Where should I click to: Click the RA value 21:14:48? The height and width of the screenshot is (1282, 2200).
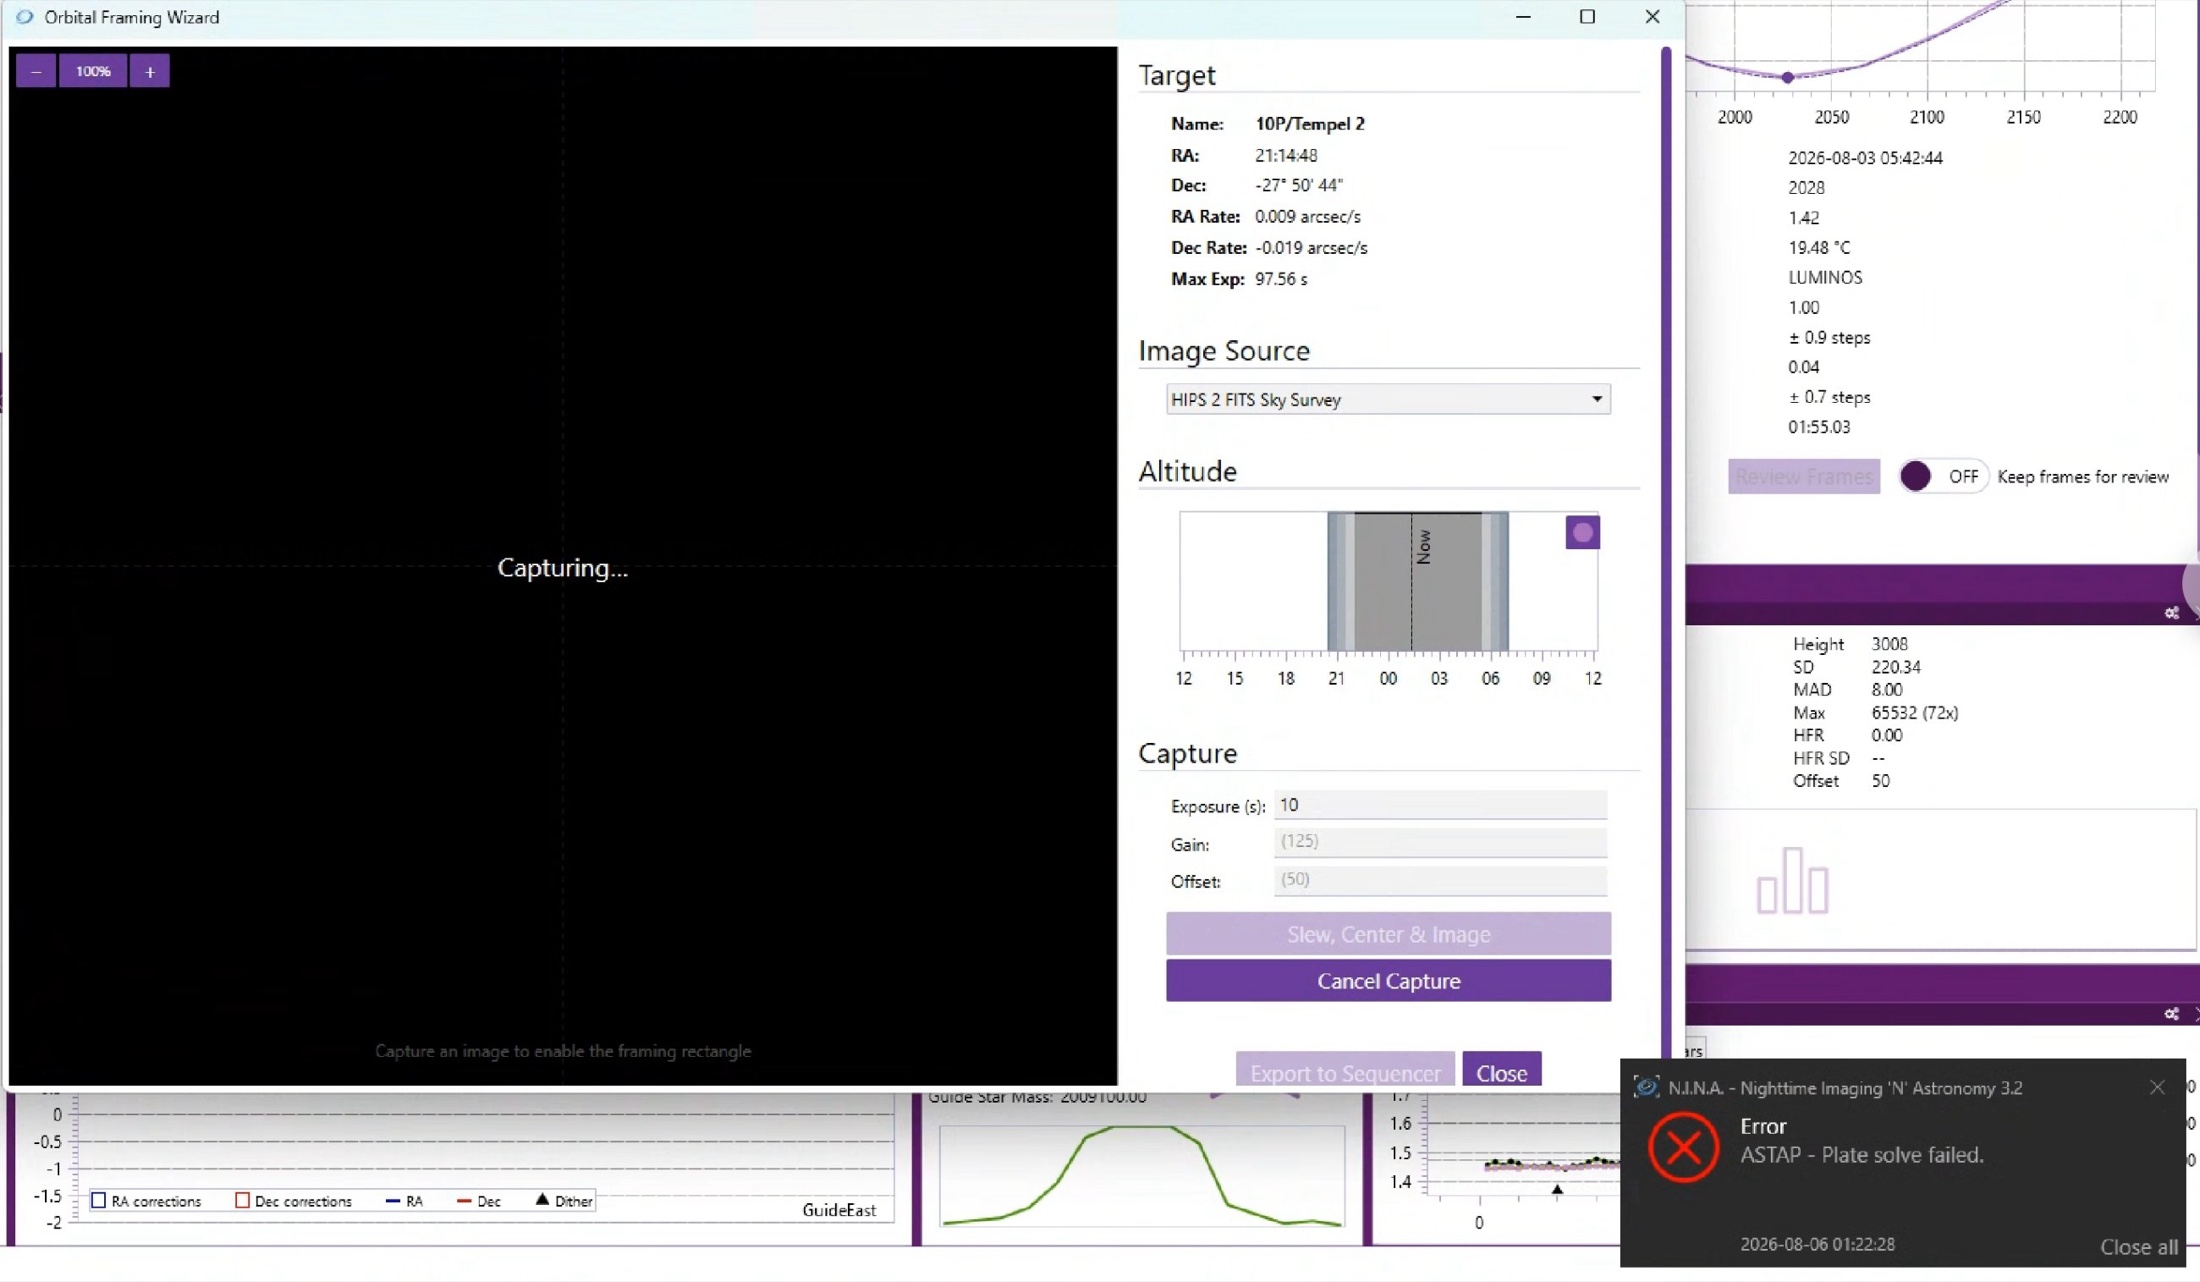pos(1286,155)
